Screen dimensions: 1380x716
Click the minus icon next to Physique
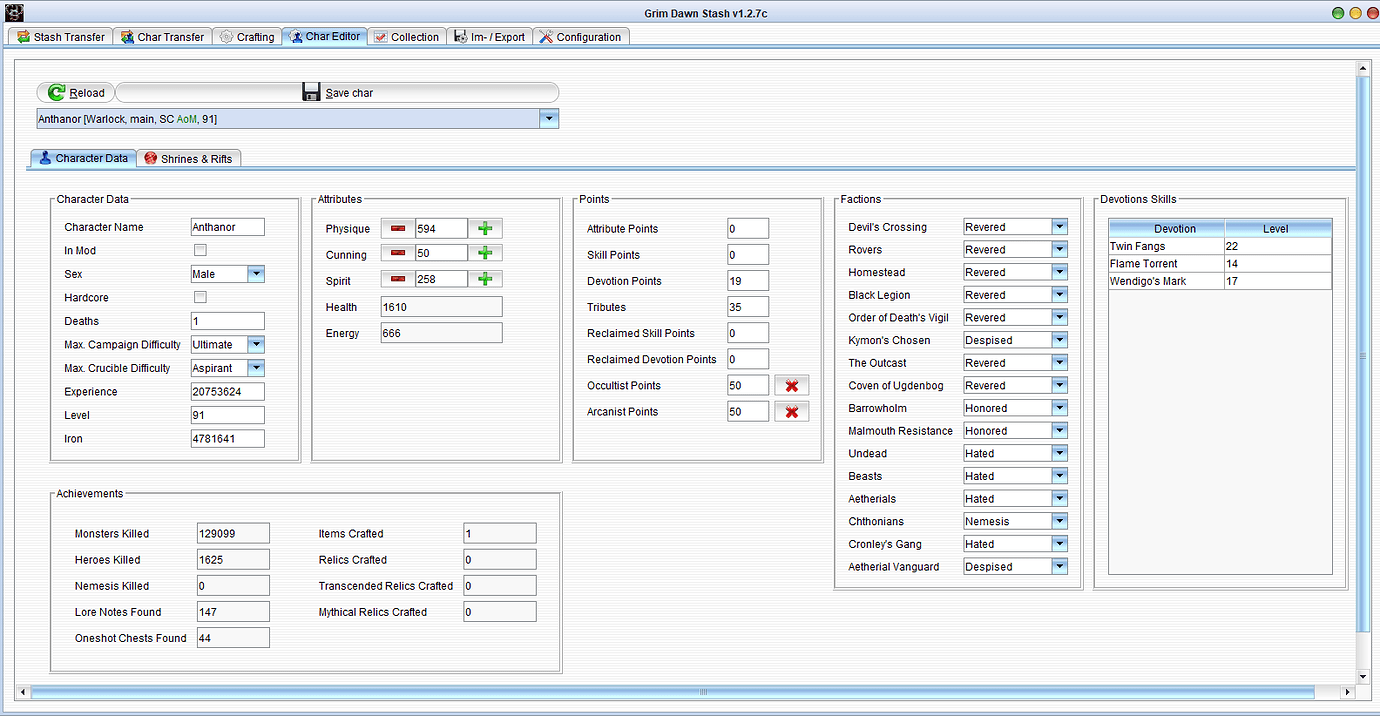point(397,228)
